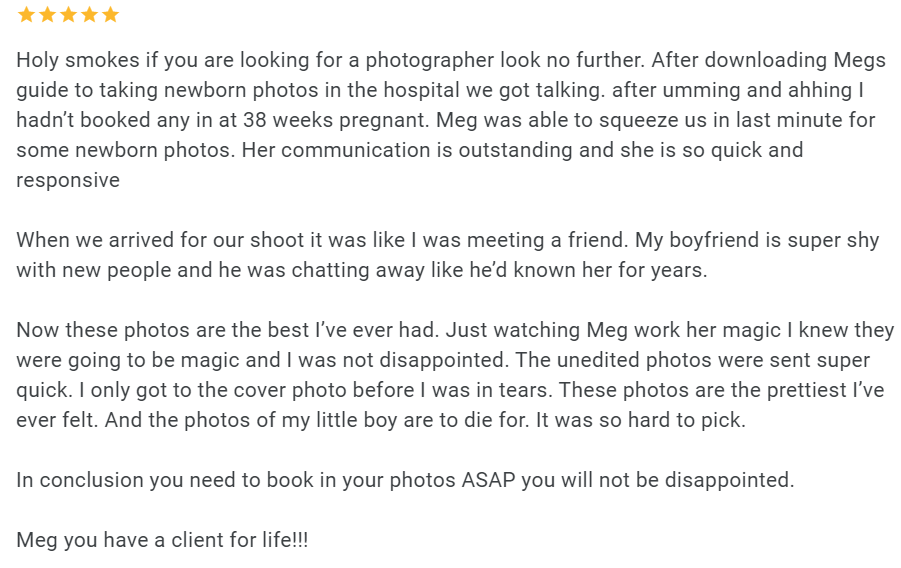Click the words 'In conclusion' in the review

[80, 479]
